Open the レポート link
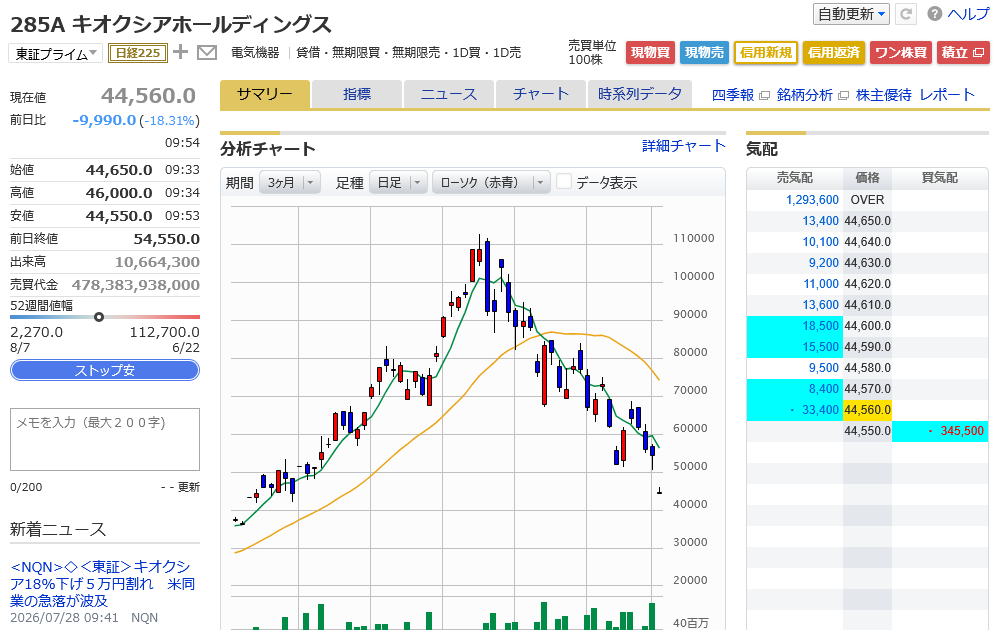1000x630 pixels. [947, 95]
